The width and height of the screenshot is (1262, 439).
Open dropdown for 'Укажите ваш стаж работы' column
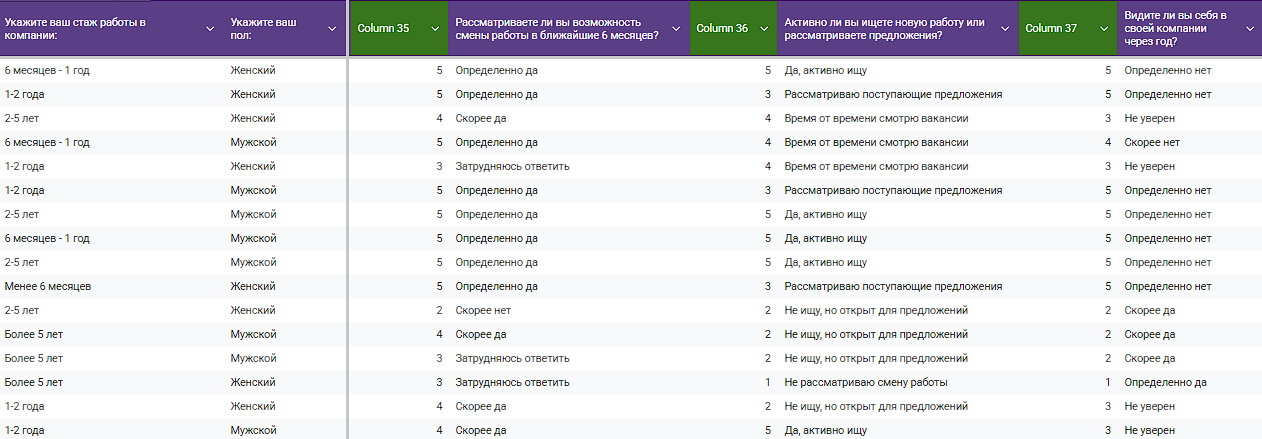(209, 29)
